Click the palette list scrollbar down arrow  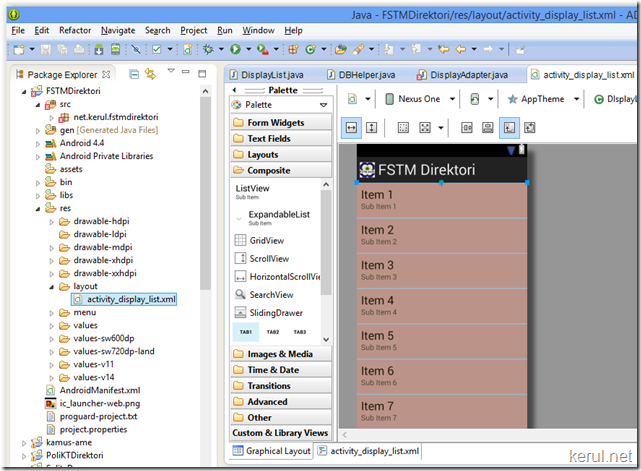point(326,339)
